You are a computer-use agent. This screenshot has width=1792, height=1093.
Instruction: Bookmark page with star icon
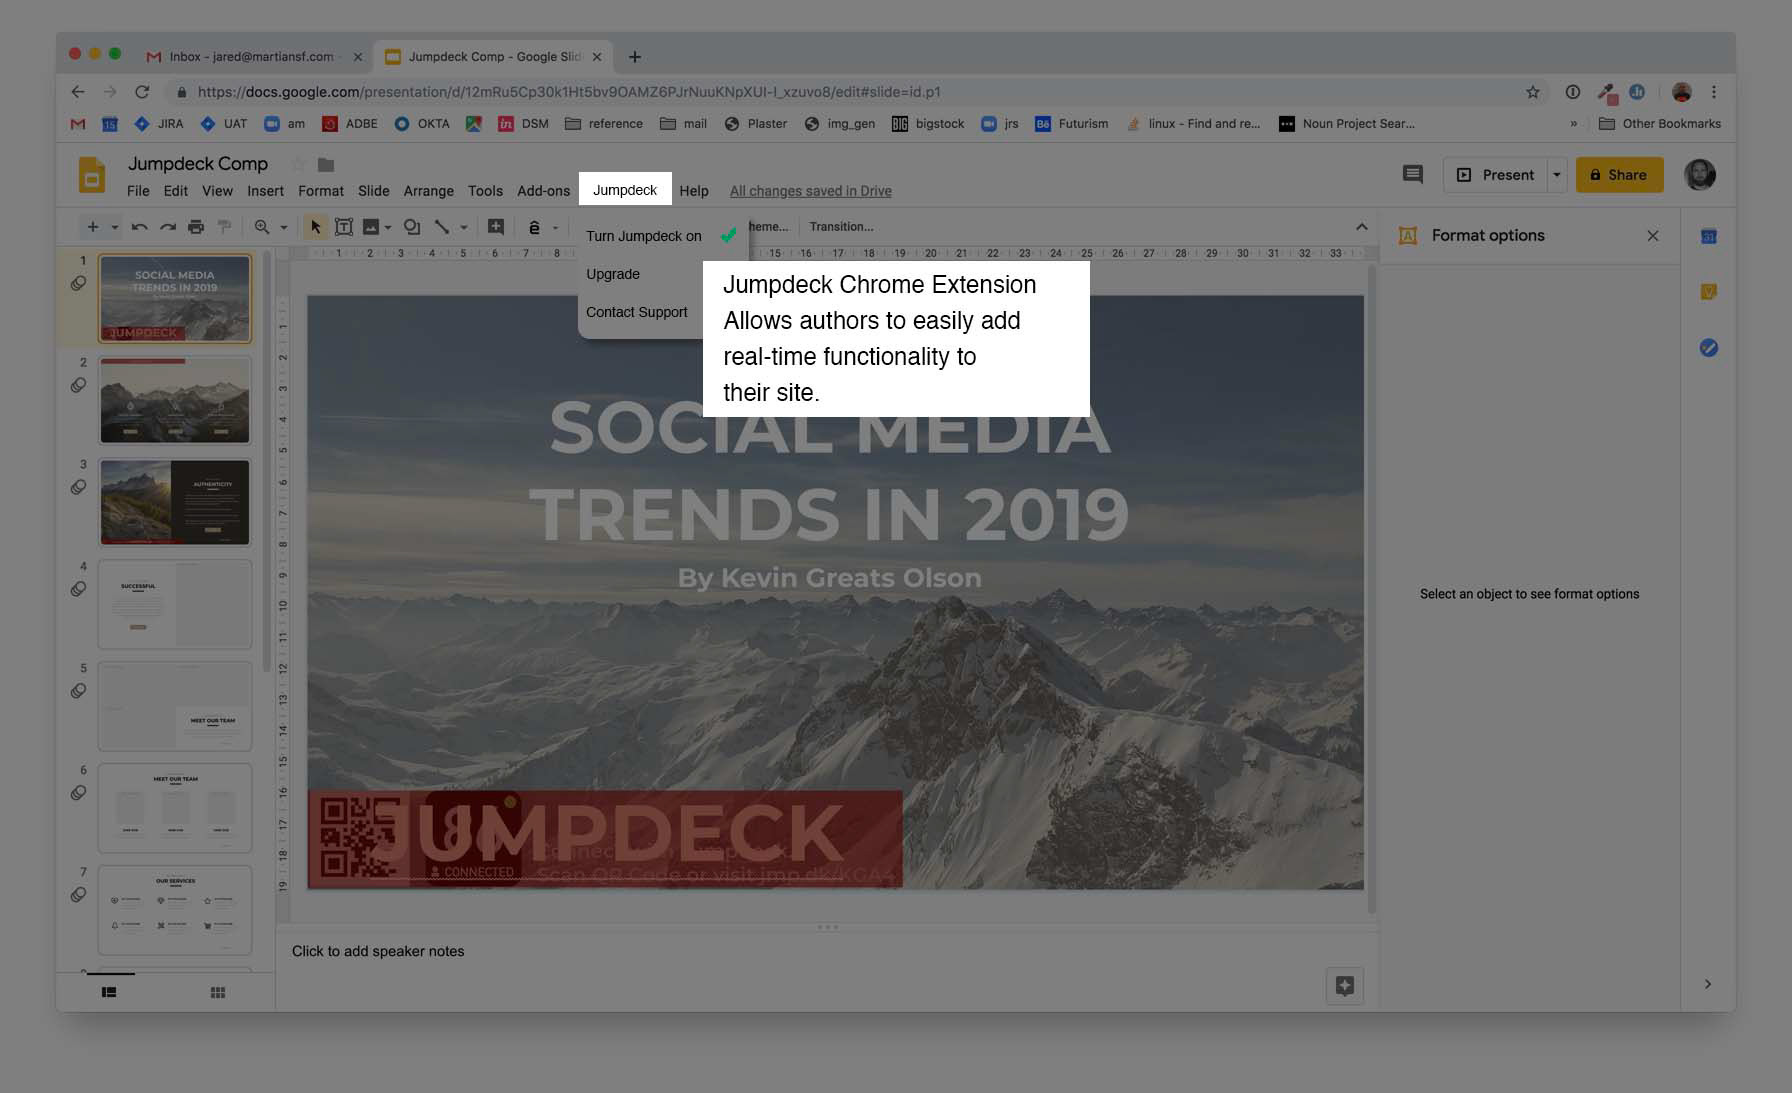(x=1533, y=92)
